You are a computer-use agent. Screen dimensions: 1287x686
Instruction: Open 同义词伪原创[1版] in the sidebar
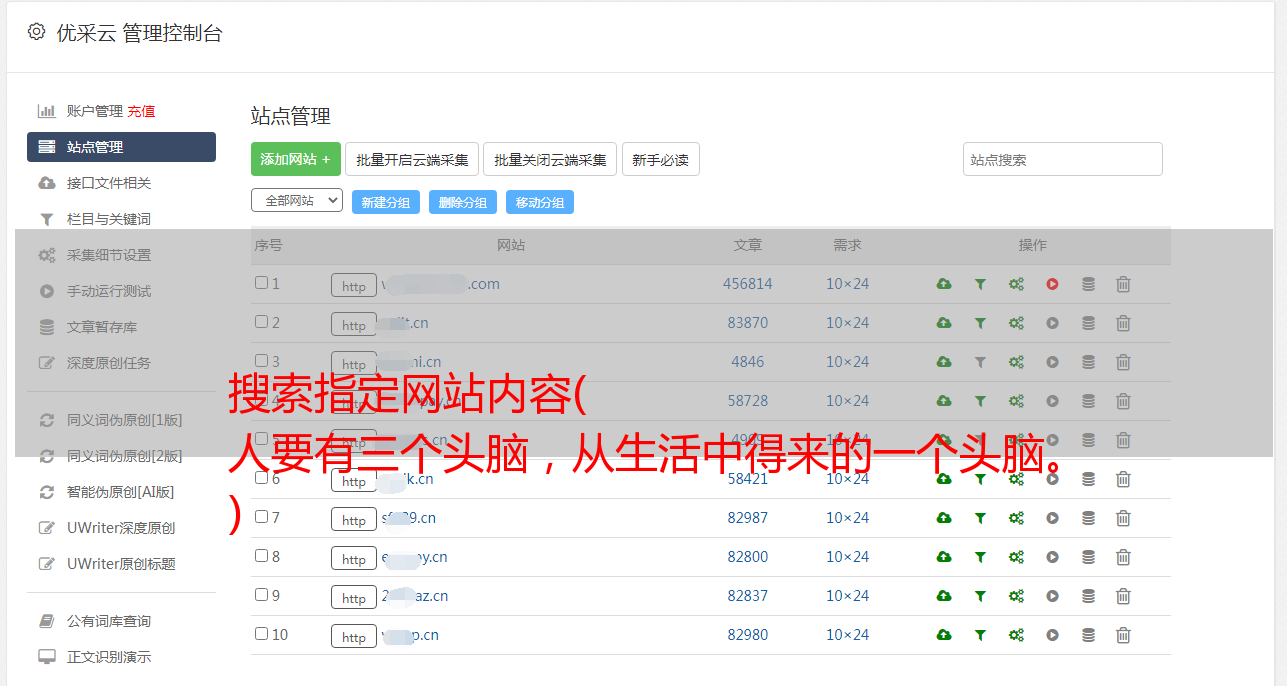[125, 420]
